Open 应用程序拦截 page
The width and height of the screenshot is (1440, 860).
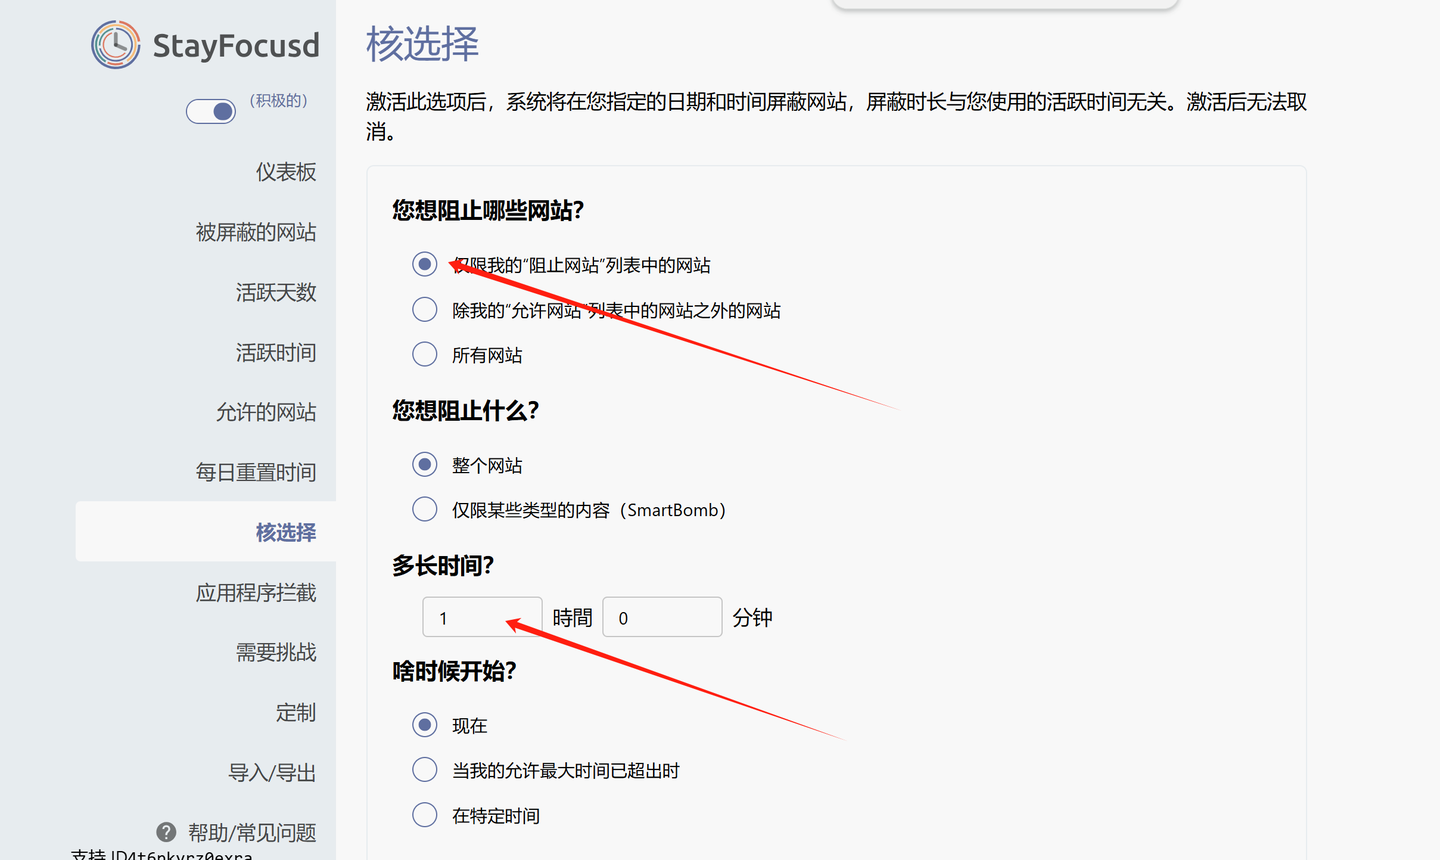coord(256,593)
